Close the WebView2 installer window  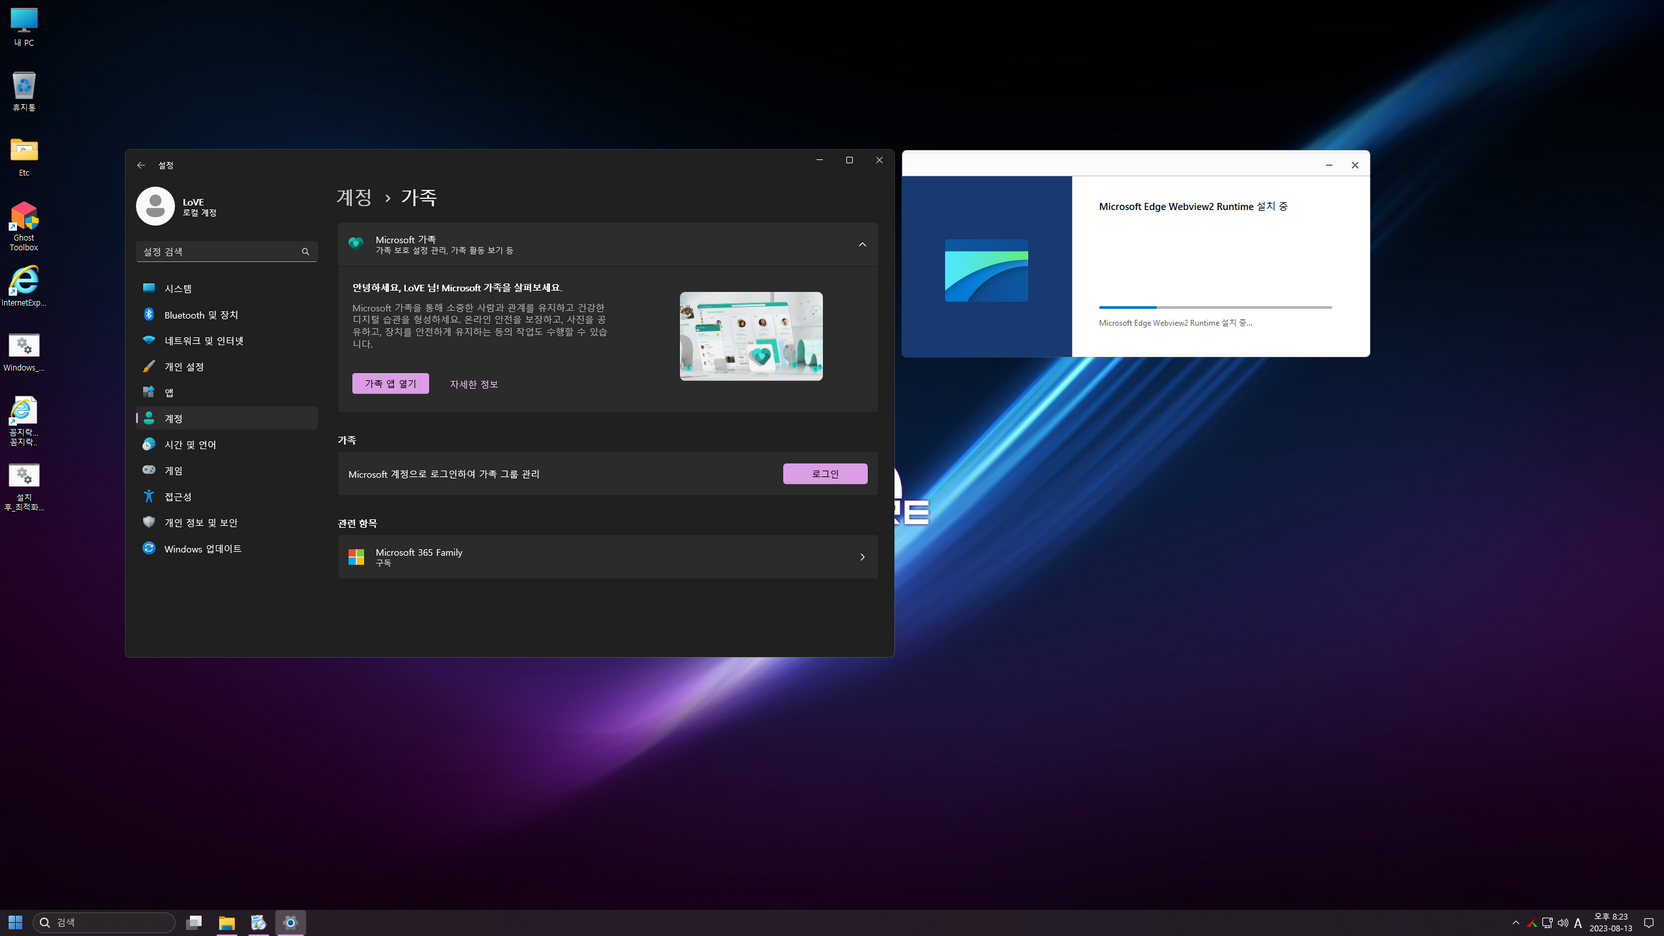pos(1355,165)
